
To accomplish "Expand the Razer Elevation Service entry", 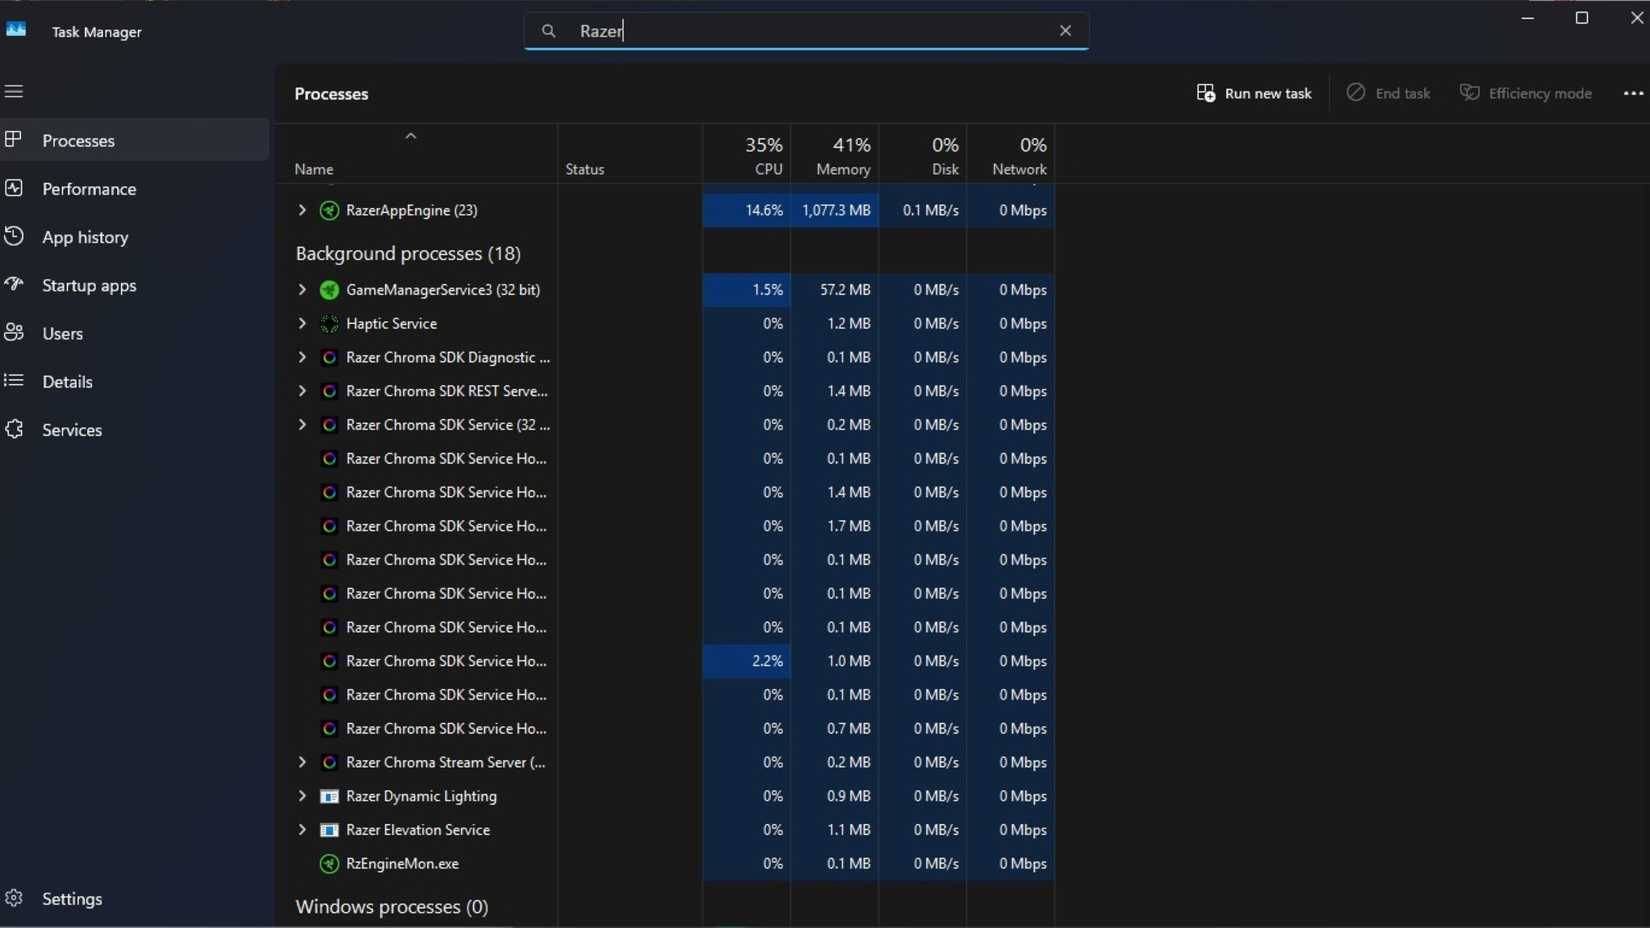I will (302, 830).
